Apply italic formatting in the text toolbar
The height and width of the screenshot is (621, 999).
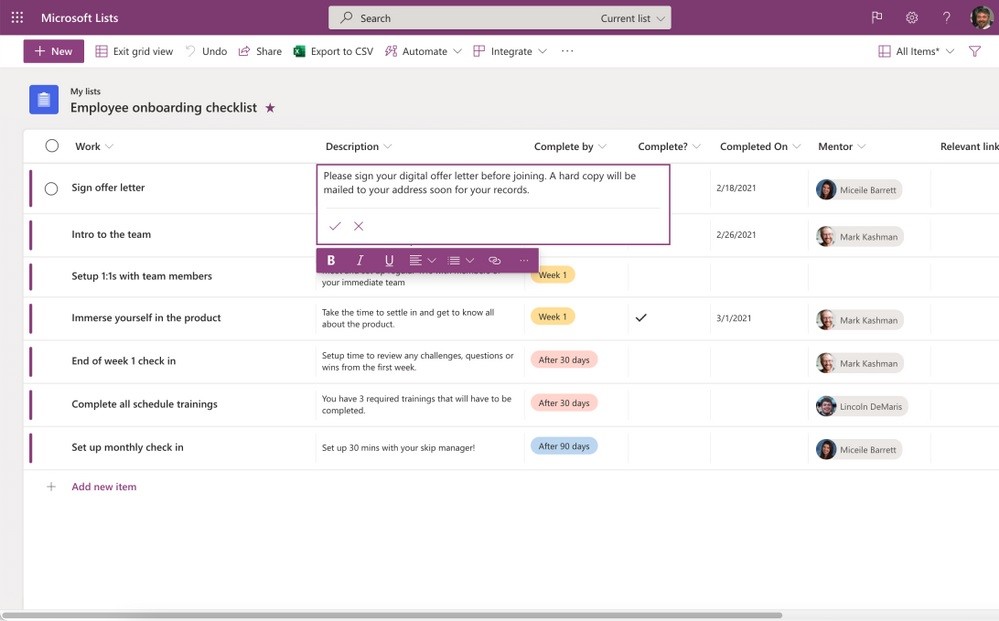coord(359,259)
